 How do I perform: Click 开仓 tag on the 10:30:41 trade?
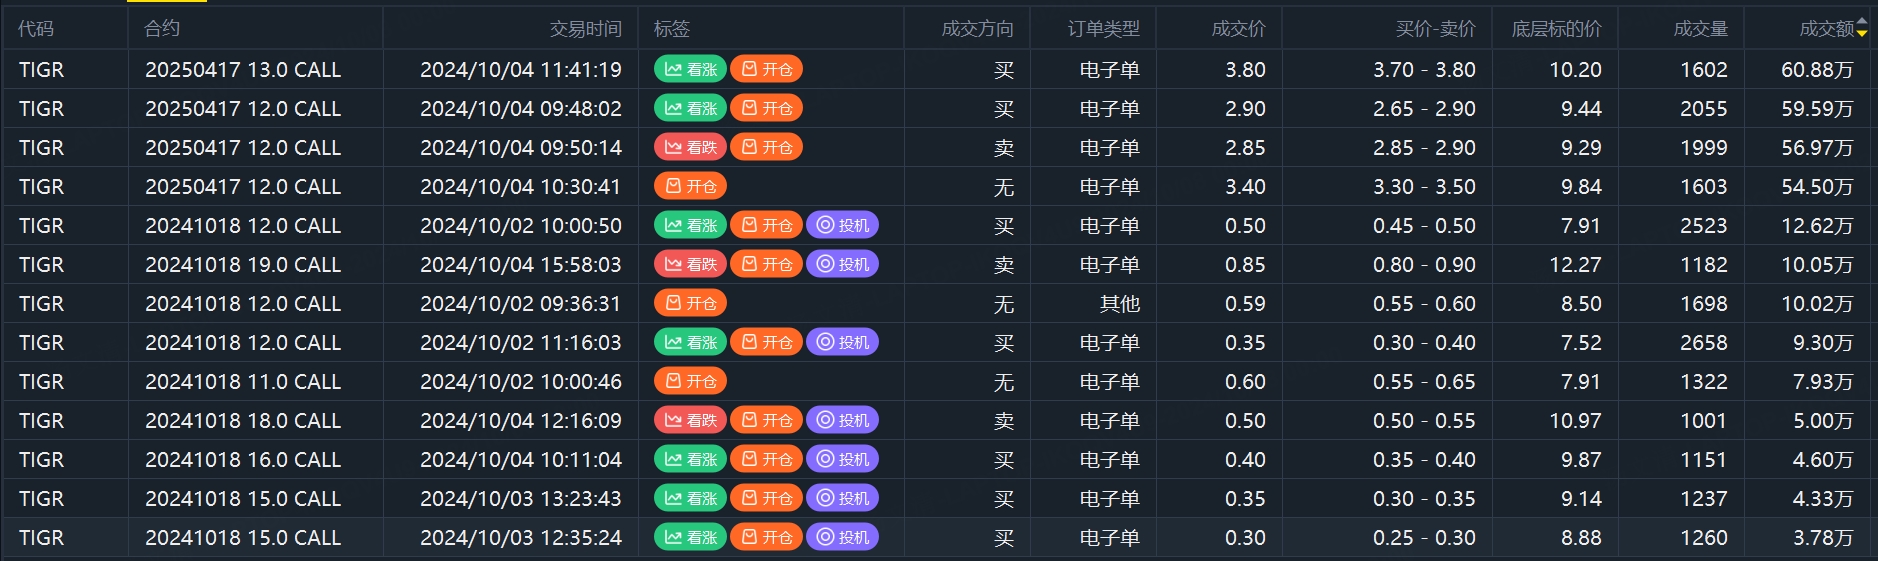[690, 186]
